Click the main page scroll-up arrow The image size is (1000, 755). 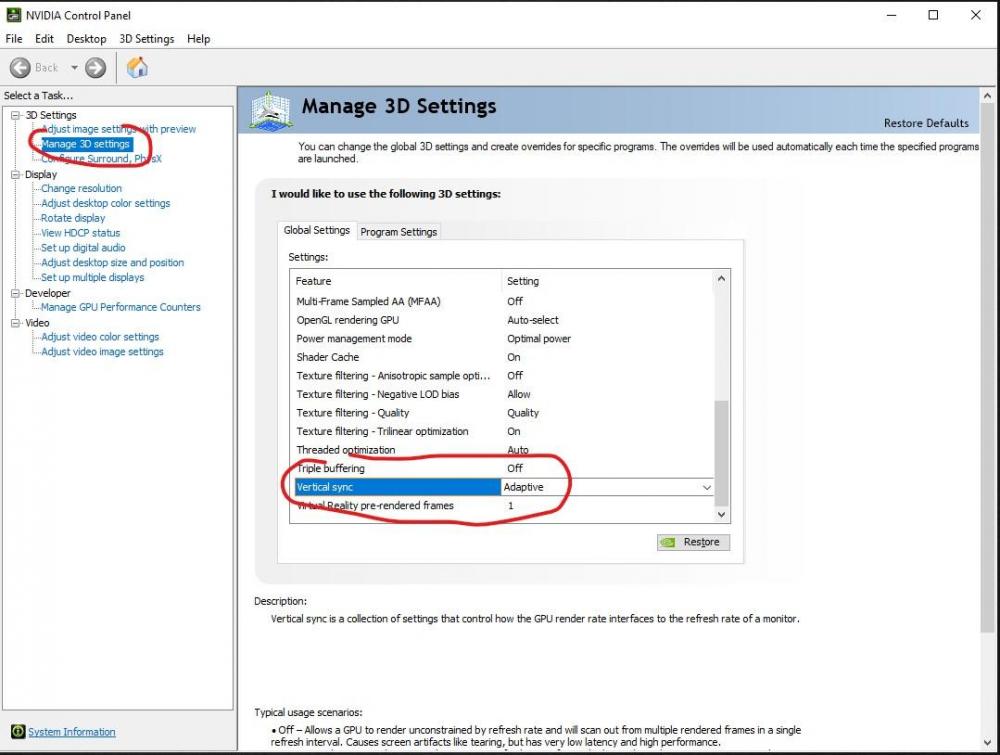tap(987, 96)
